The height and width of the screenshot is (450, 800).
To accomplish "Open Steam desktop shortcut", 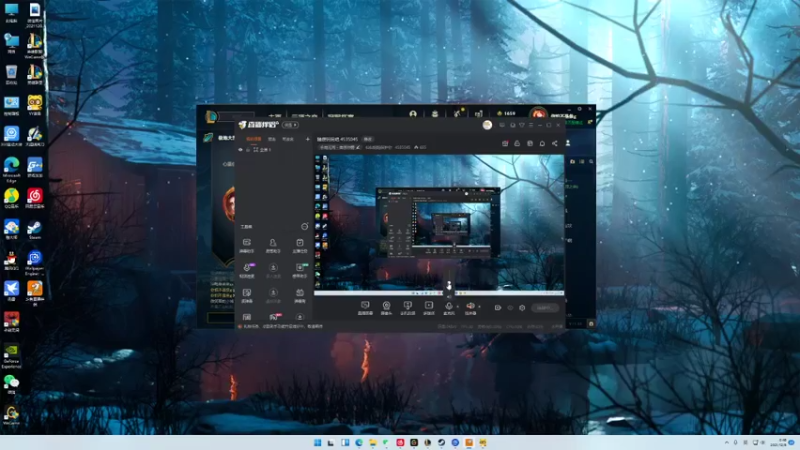I will [34, 230].
